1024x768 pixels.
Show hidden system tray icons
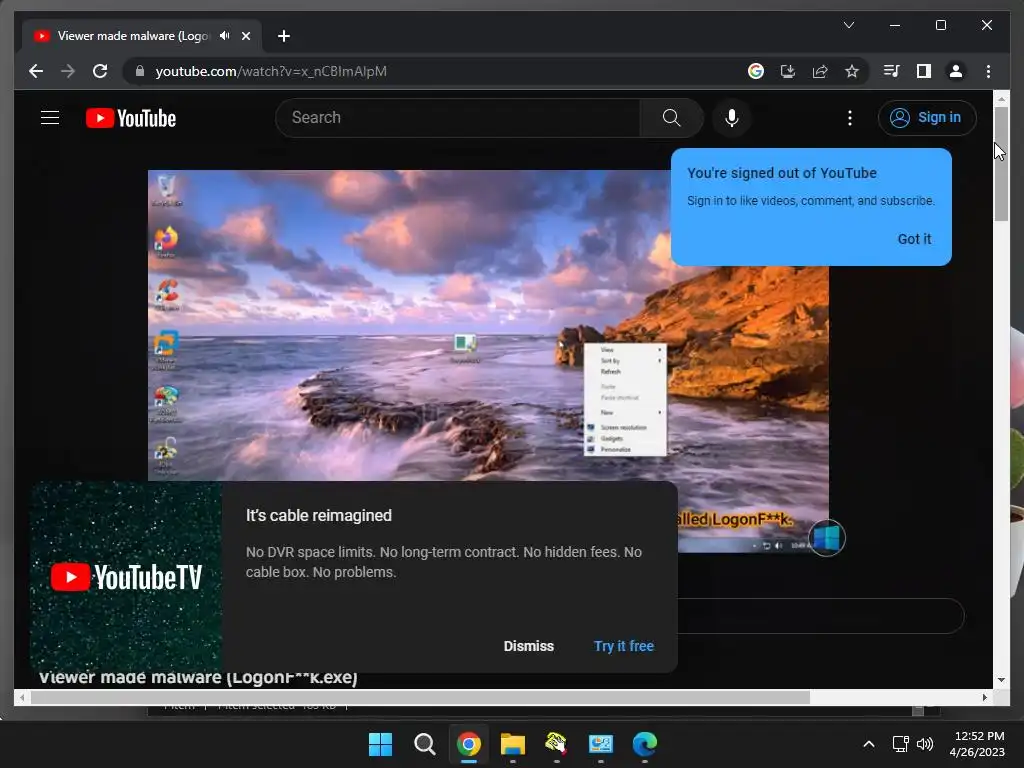point(869,744)
